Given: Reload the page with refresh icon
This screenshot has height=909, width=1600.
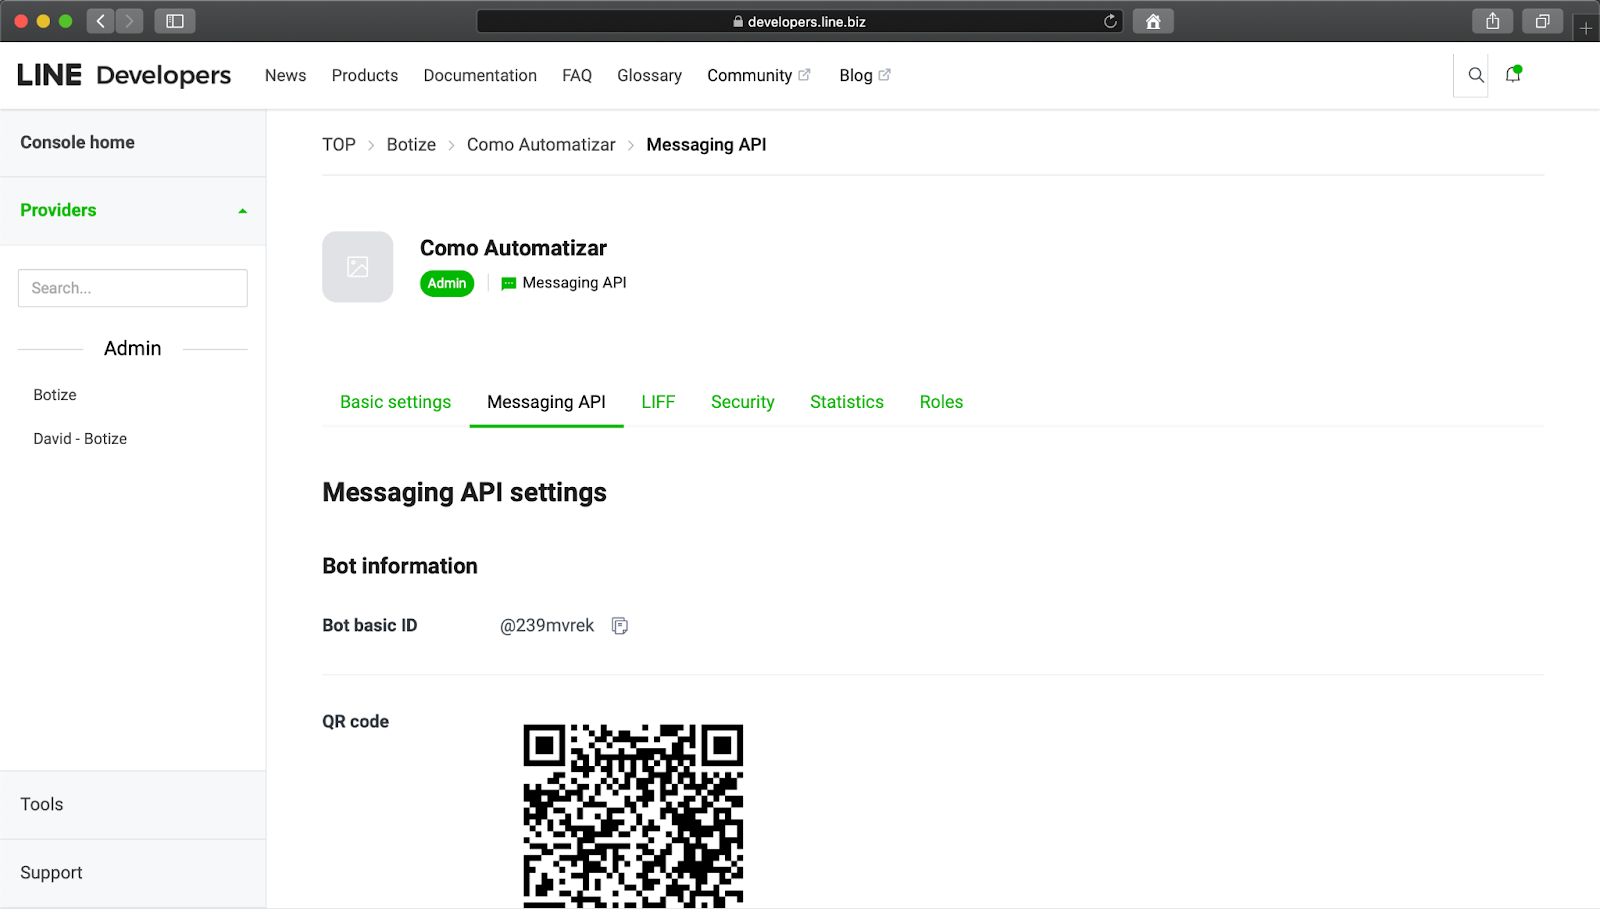Looking at the screenshot, I should (x=1110, y=21).
